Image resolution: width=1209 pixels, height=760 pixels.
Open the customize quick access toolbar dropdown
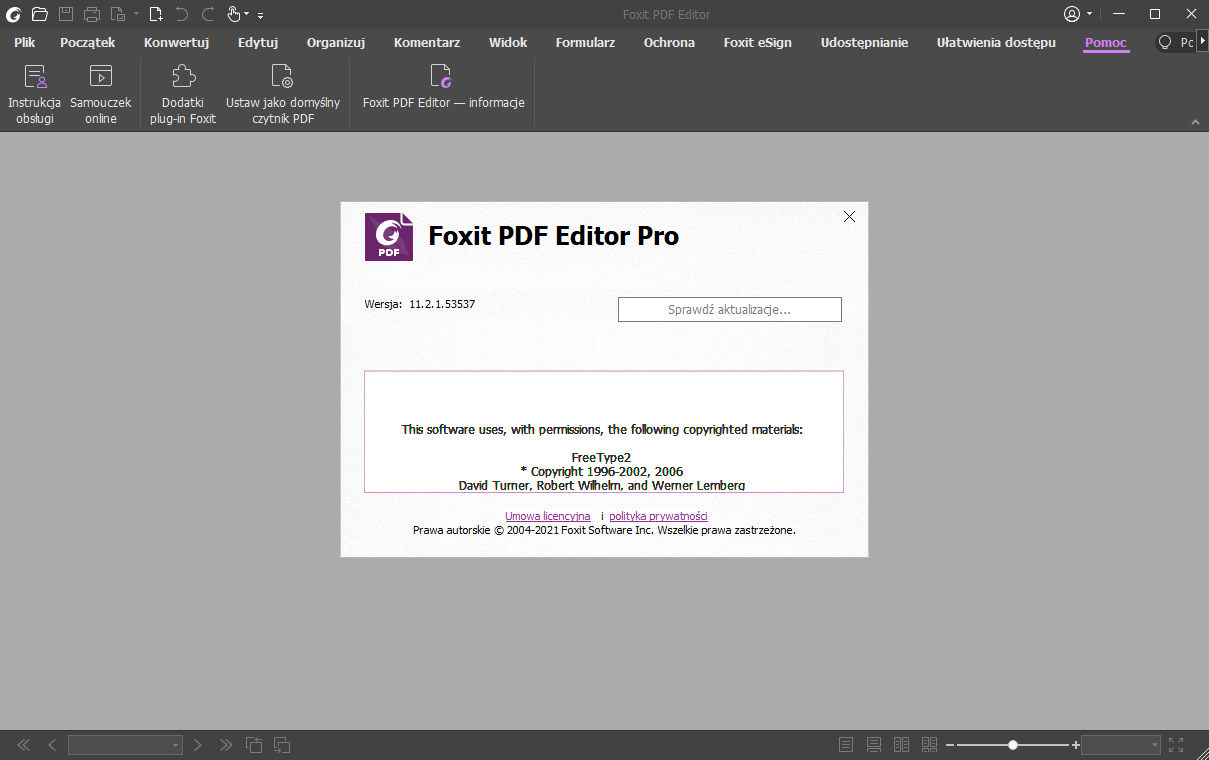261,15
